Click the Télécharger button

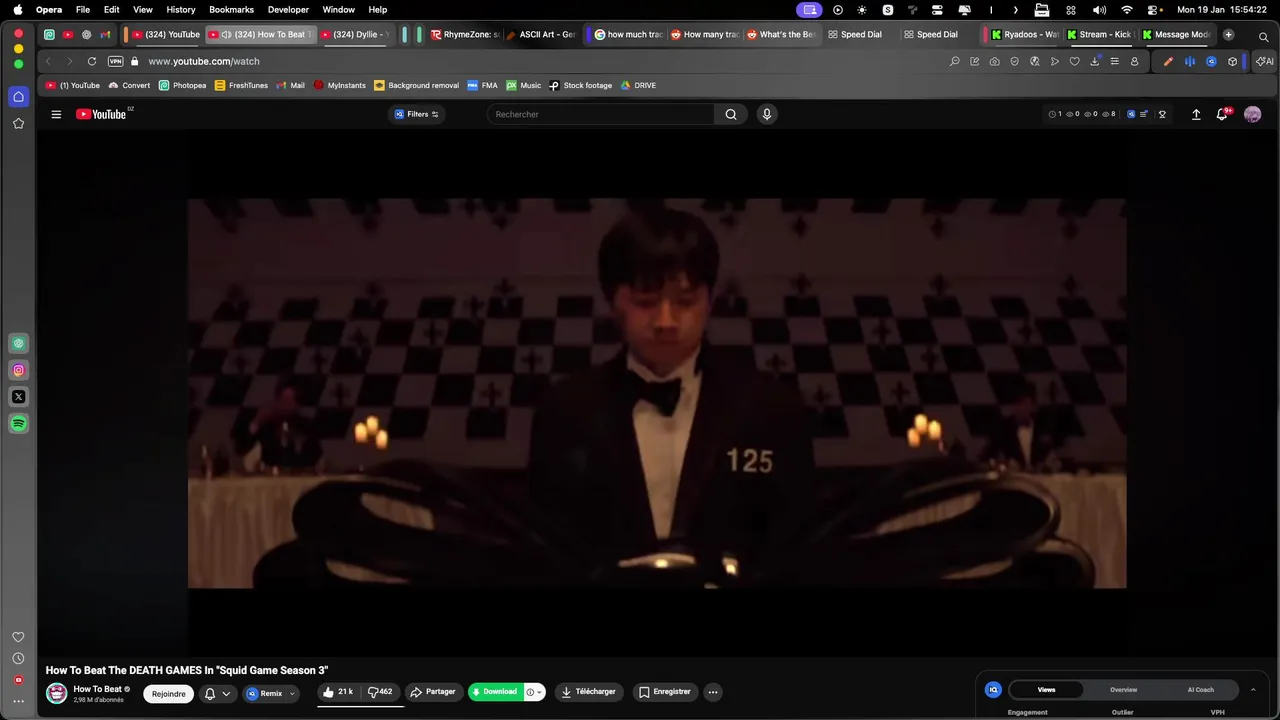coord(588,692)
